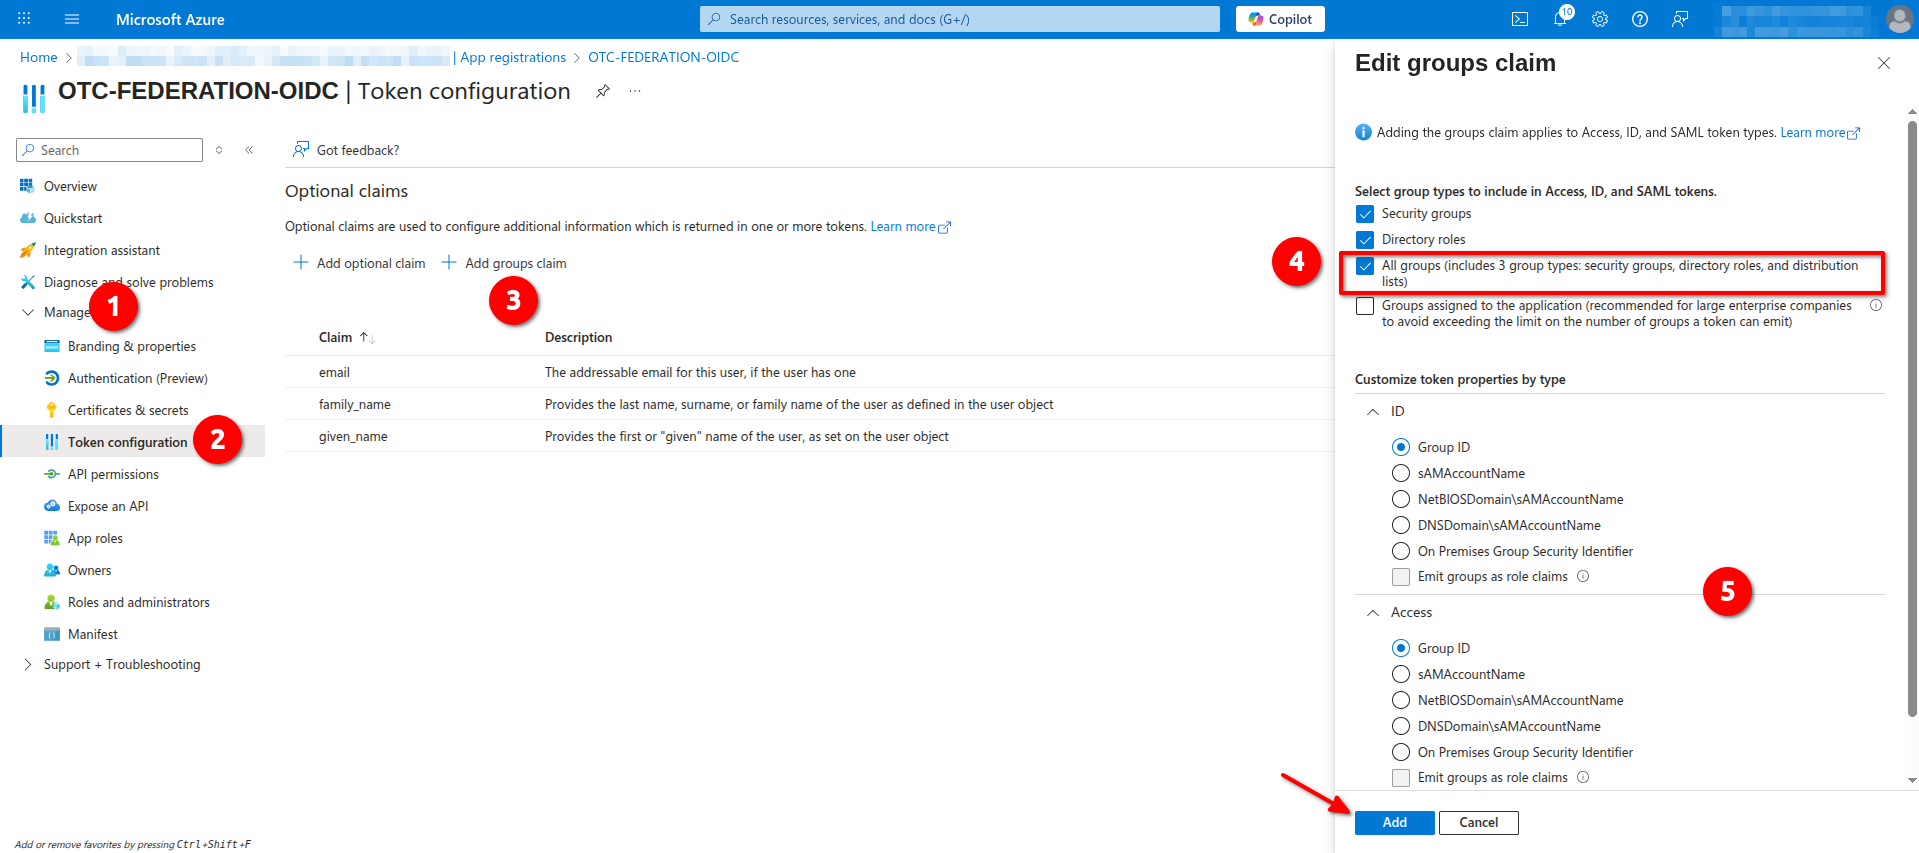Screen dimensions: 1919x853
Task: Open API permissions in the sidebar
Action: coord(113,475)
